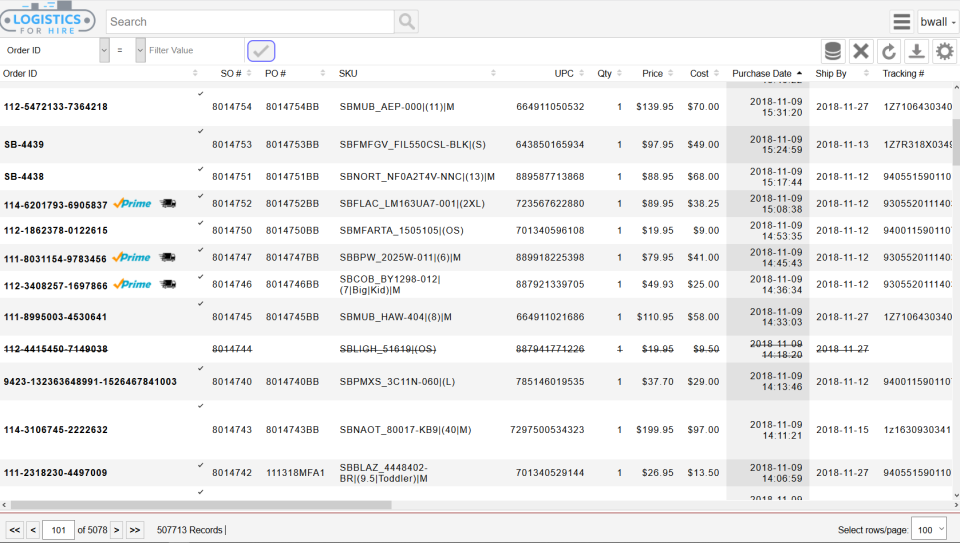Sort by Ship By column arrows
Image resolution: width=960 pixels, height=543 pixels.
point(866,73)
